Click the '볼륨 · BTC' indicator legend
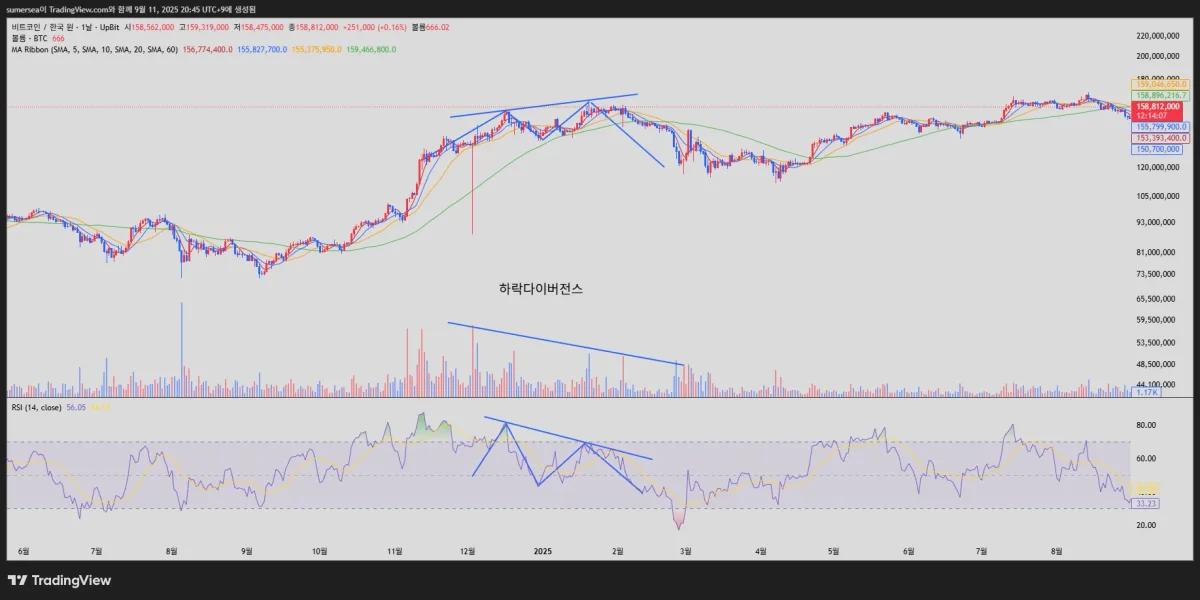 click(29, 38)
